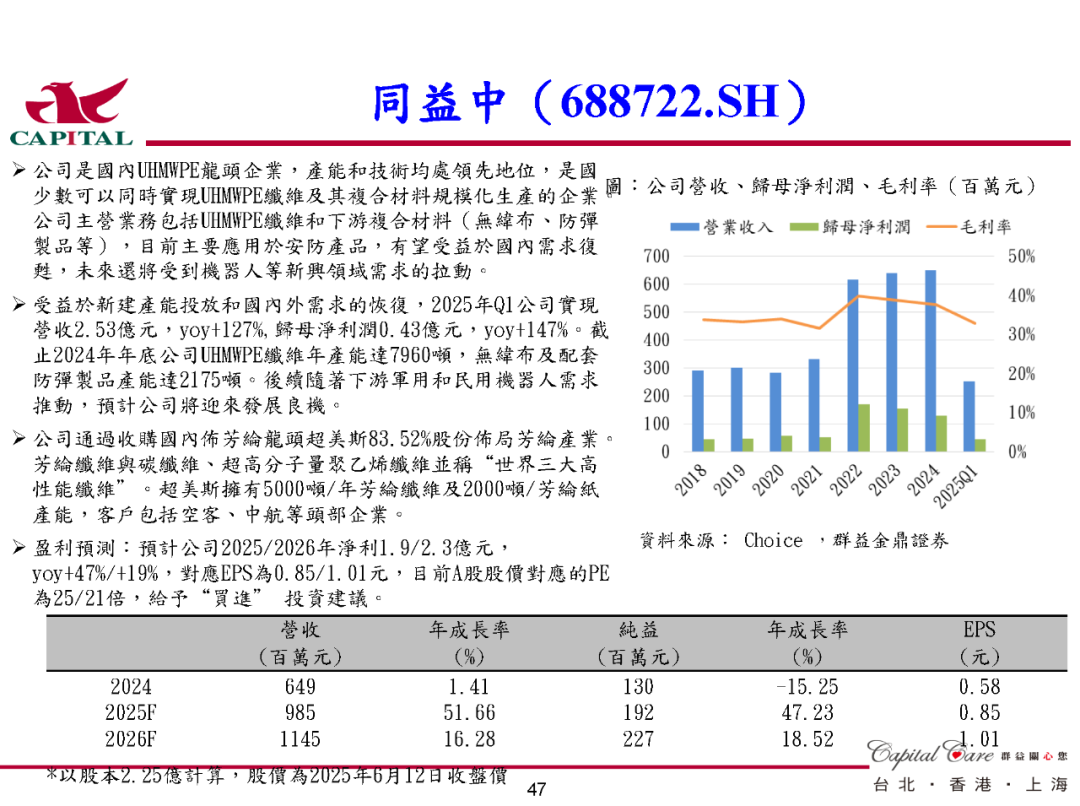This screenshot has width=1080, height=806.
Task: Click the page number 47
Action: point(537,789)
